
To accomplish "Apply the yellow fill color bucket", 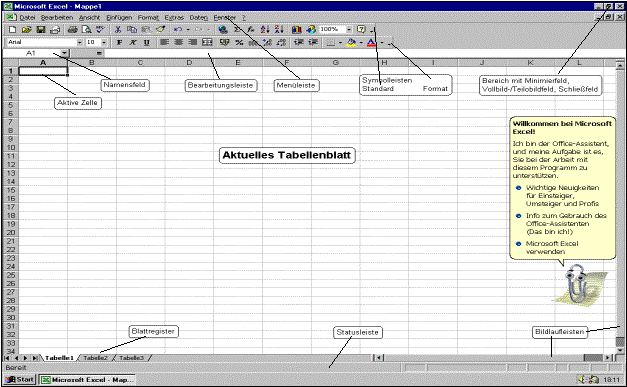I will tap(351, 42).
